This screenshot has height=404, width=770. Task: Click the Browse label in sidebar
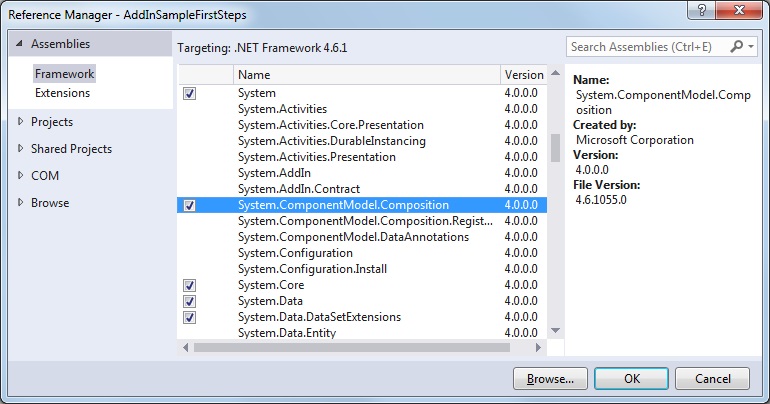point(50,203)
